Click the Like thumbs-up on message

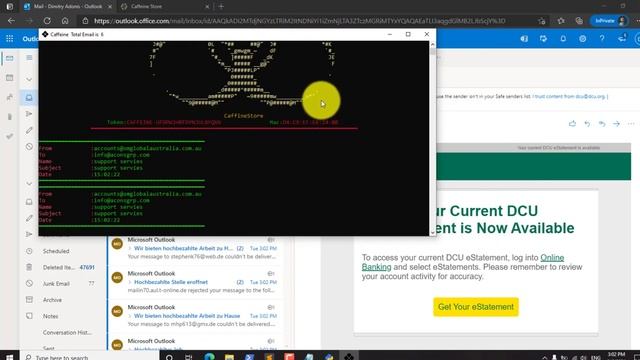(x=572, y=123)
